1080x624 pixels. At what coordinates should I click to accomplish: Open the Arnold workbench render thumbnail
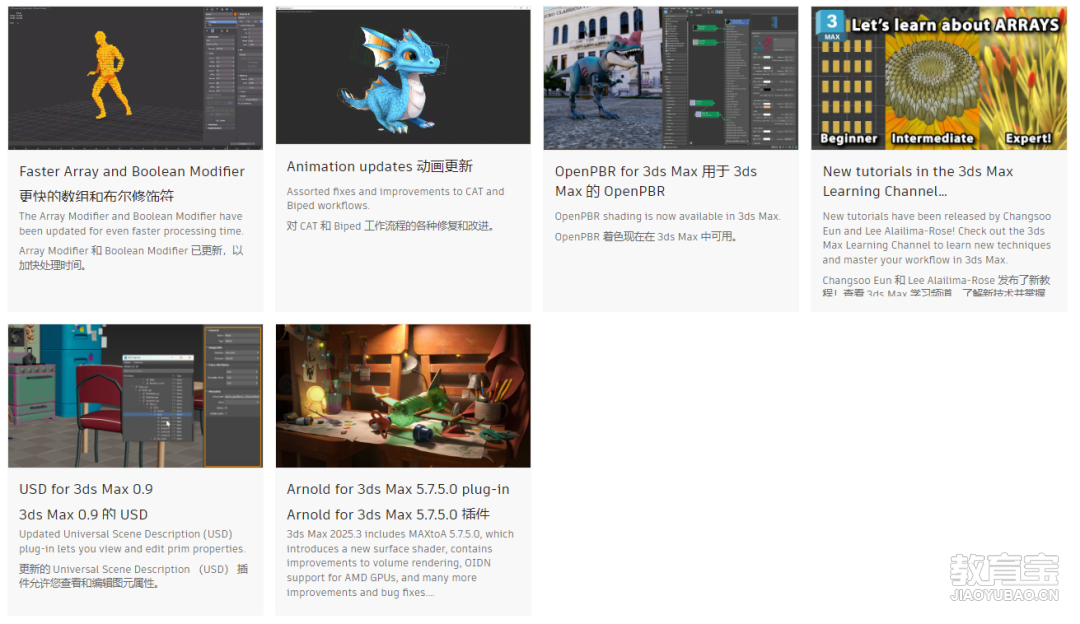[x=403, y=396]
